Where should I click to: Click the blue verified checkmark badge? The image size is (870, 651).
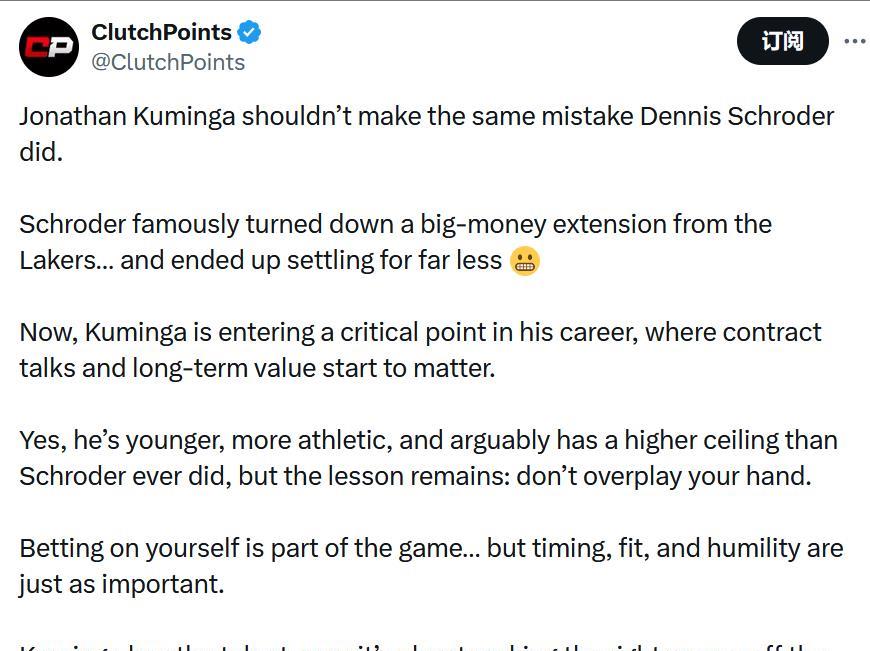pyautogui.click(x=249, y=32)
